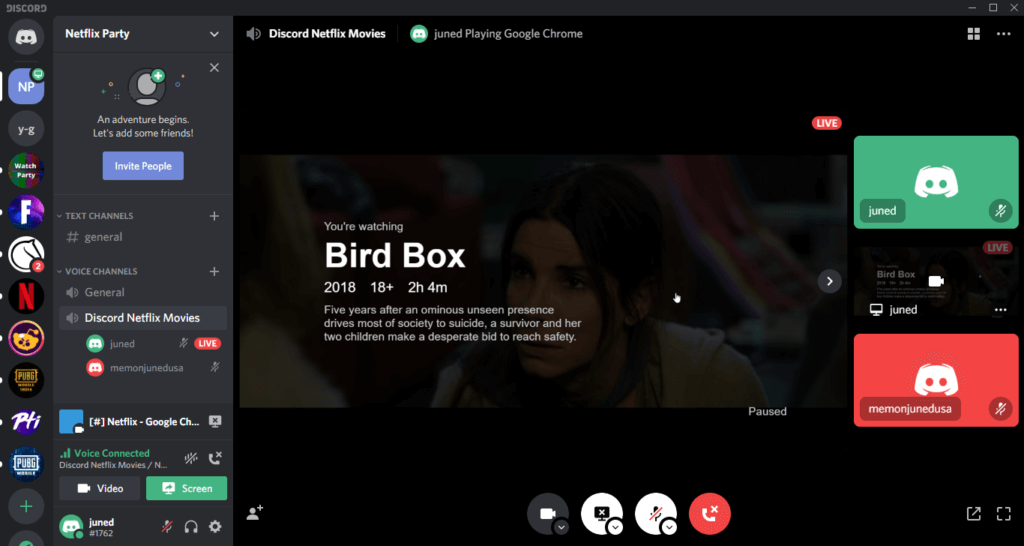Viewport: 1024px width, 546px height.
Task: Create a new text channel
Action: point(214,216)
